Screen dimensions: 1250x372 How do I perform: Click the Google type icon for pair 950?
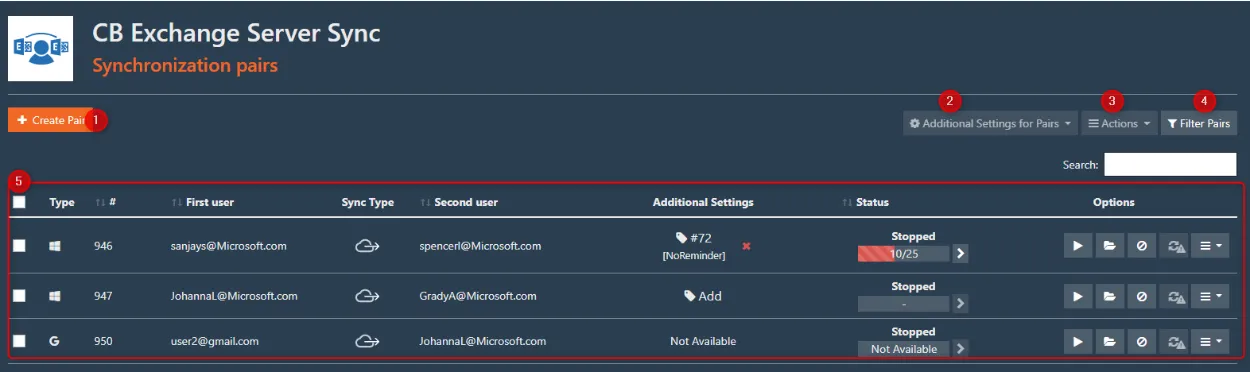point(55,341)
